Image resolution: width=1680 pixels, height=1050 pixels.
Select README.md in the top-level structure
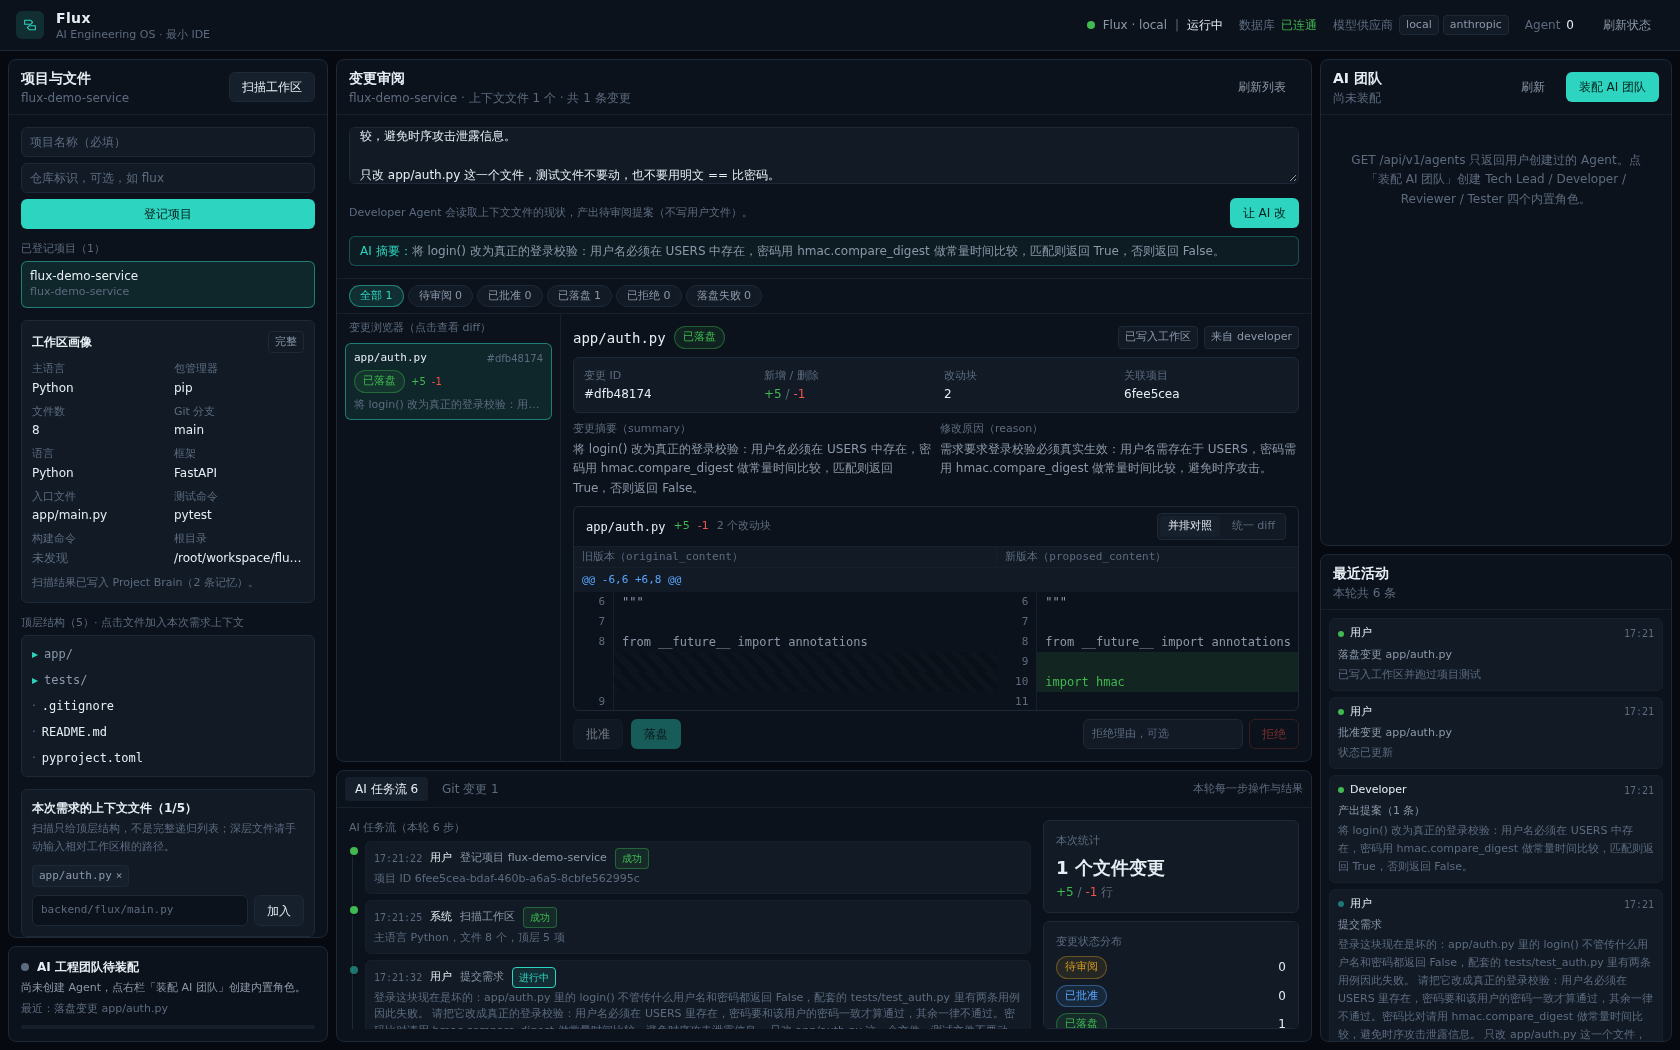point(74,732)
